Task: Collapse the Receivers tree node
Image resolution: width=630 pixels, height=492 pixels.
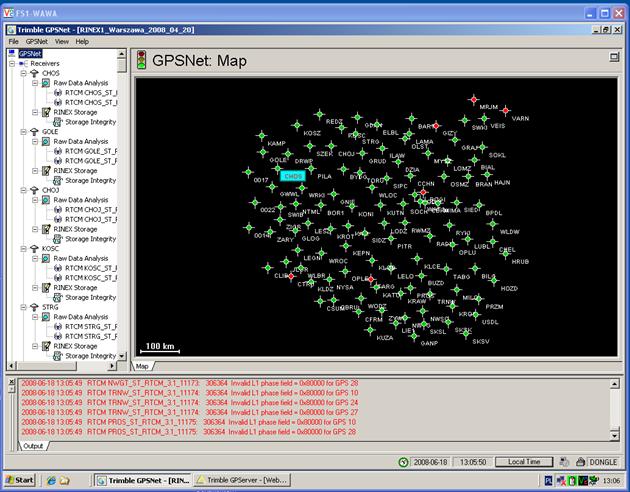Action: [12, 63]
